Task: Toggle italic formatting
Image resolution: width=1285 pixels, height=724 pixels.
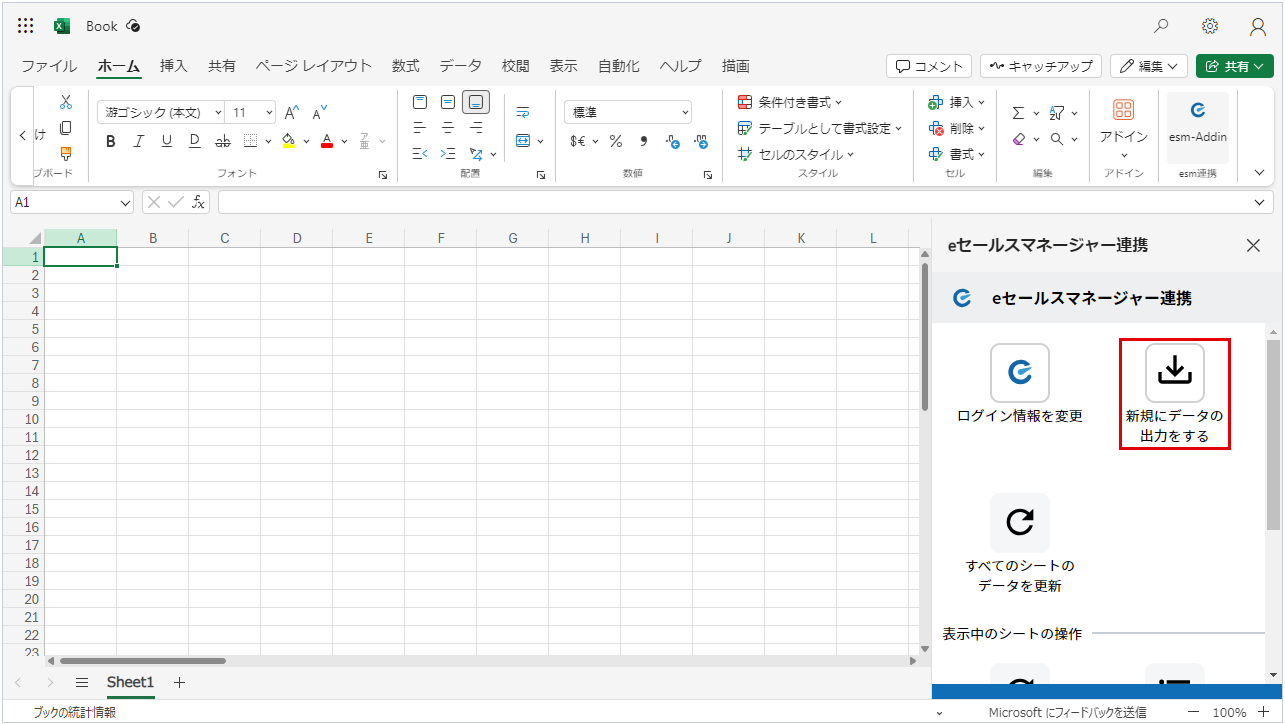Action: click(139, 141)
